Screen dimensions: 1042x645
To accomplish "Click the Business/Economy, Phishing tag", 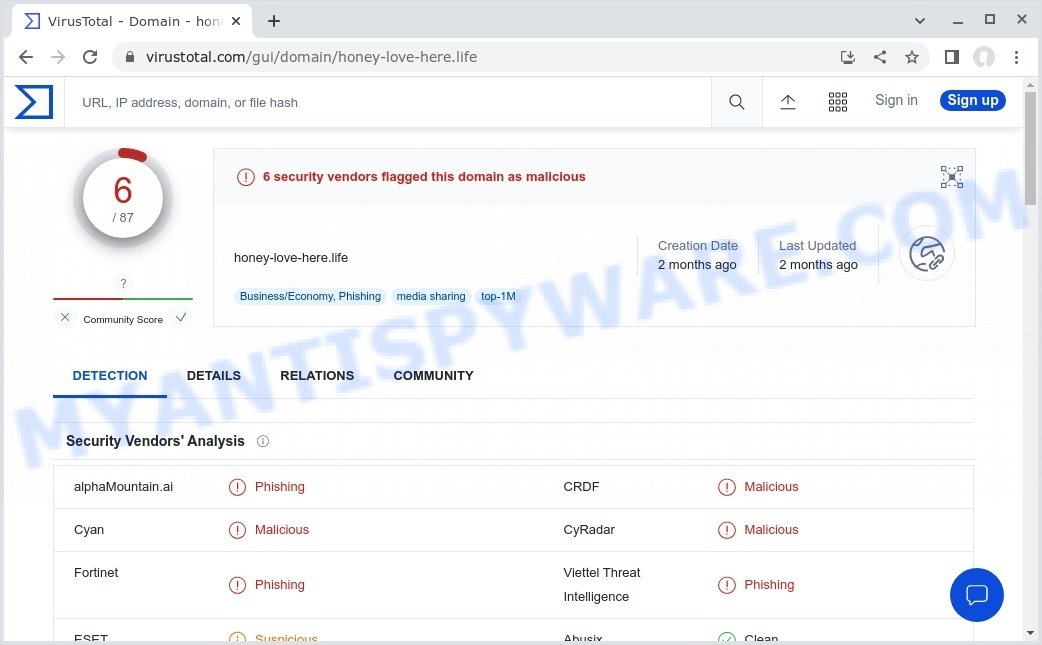I will pyautogui.click(x=310, y=296).
